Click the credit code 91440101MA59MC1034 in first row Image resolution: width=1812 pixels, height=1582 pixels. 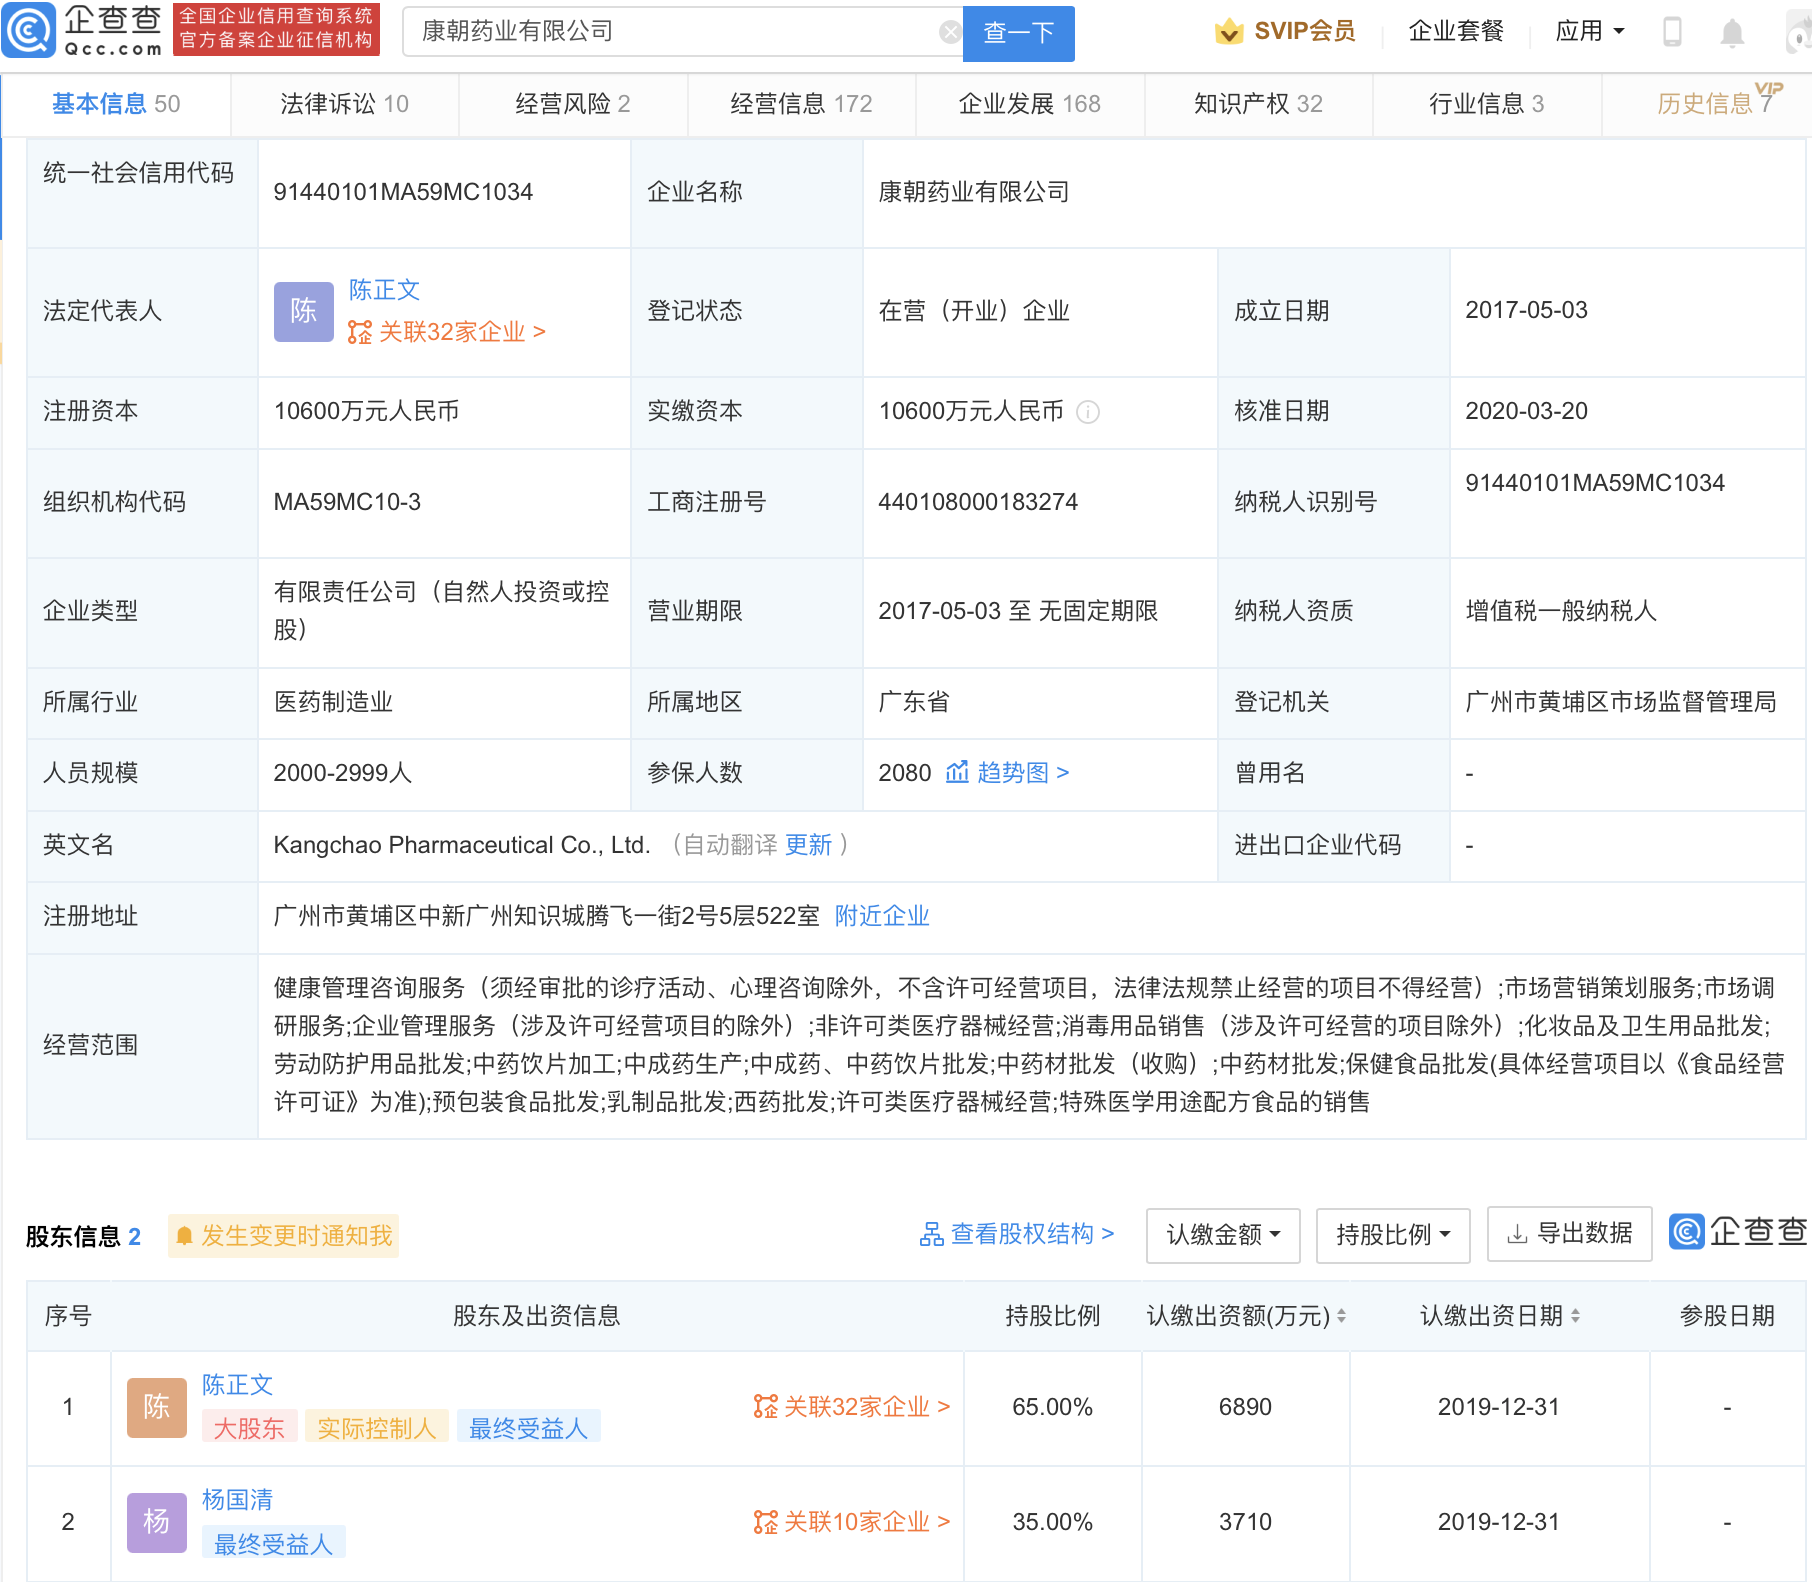403,192
